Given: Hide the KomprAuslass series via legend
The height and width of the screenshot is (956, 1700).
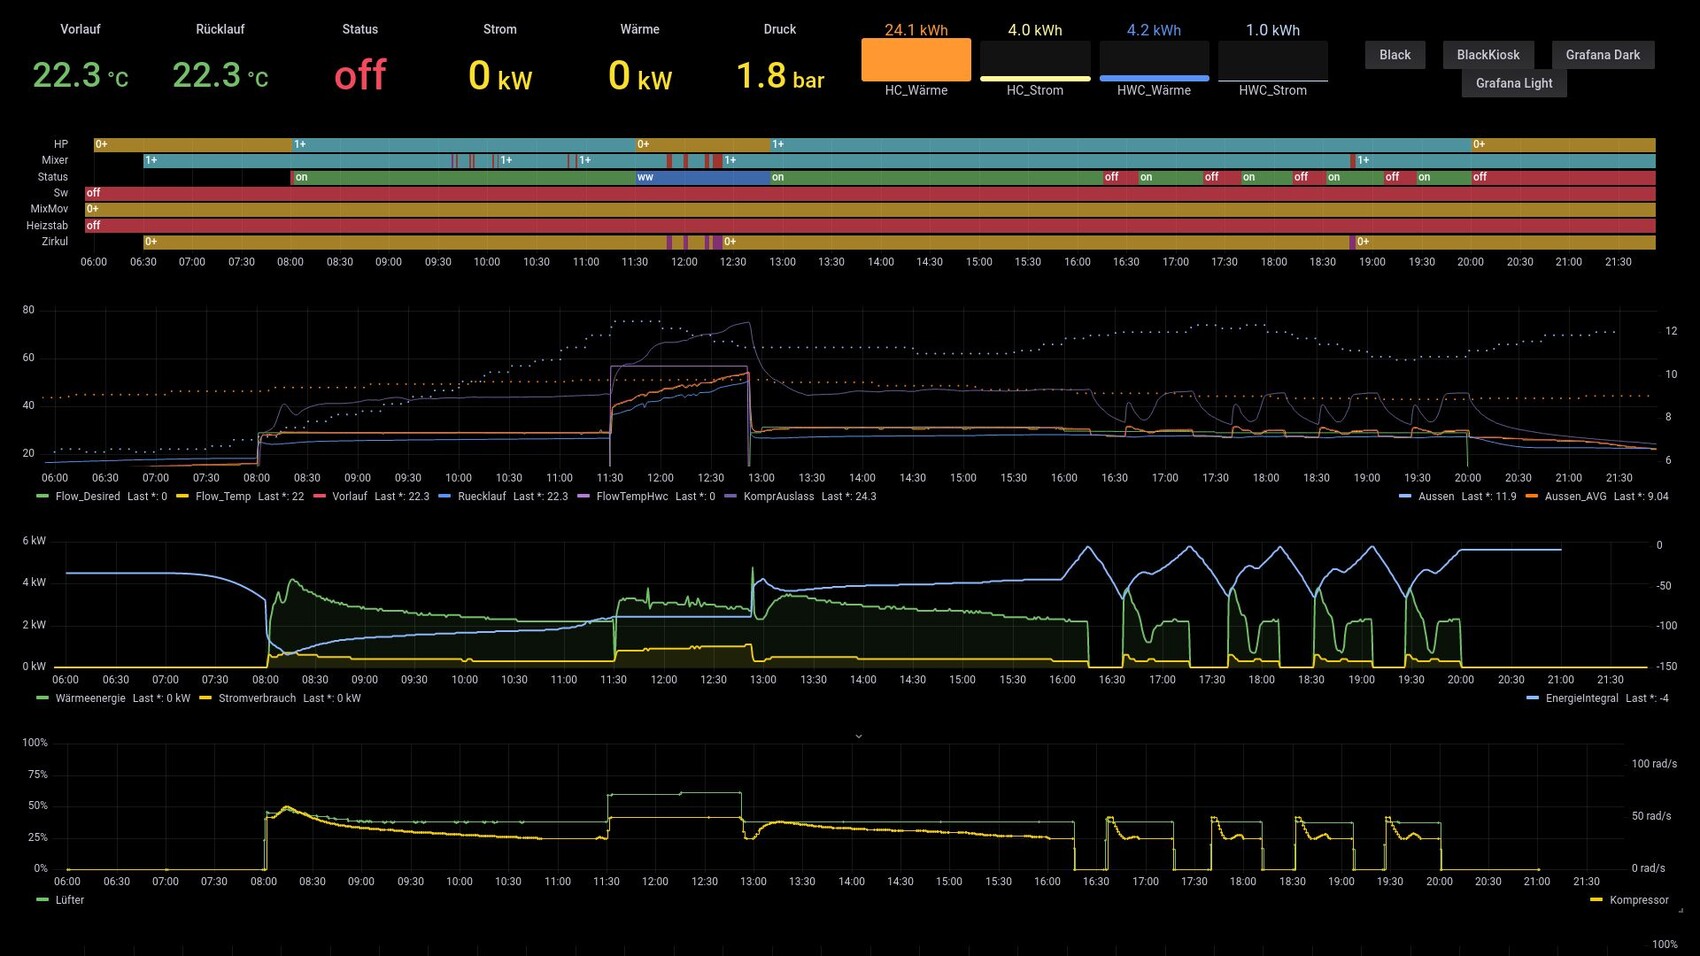Looking at the screenshot, I should [778, 496].
